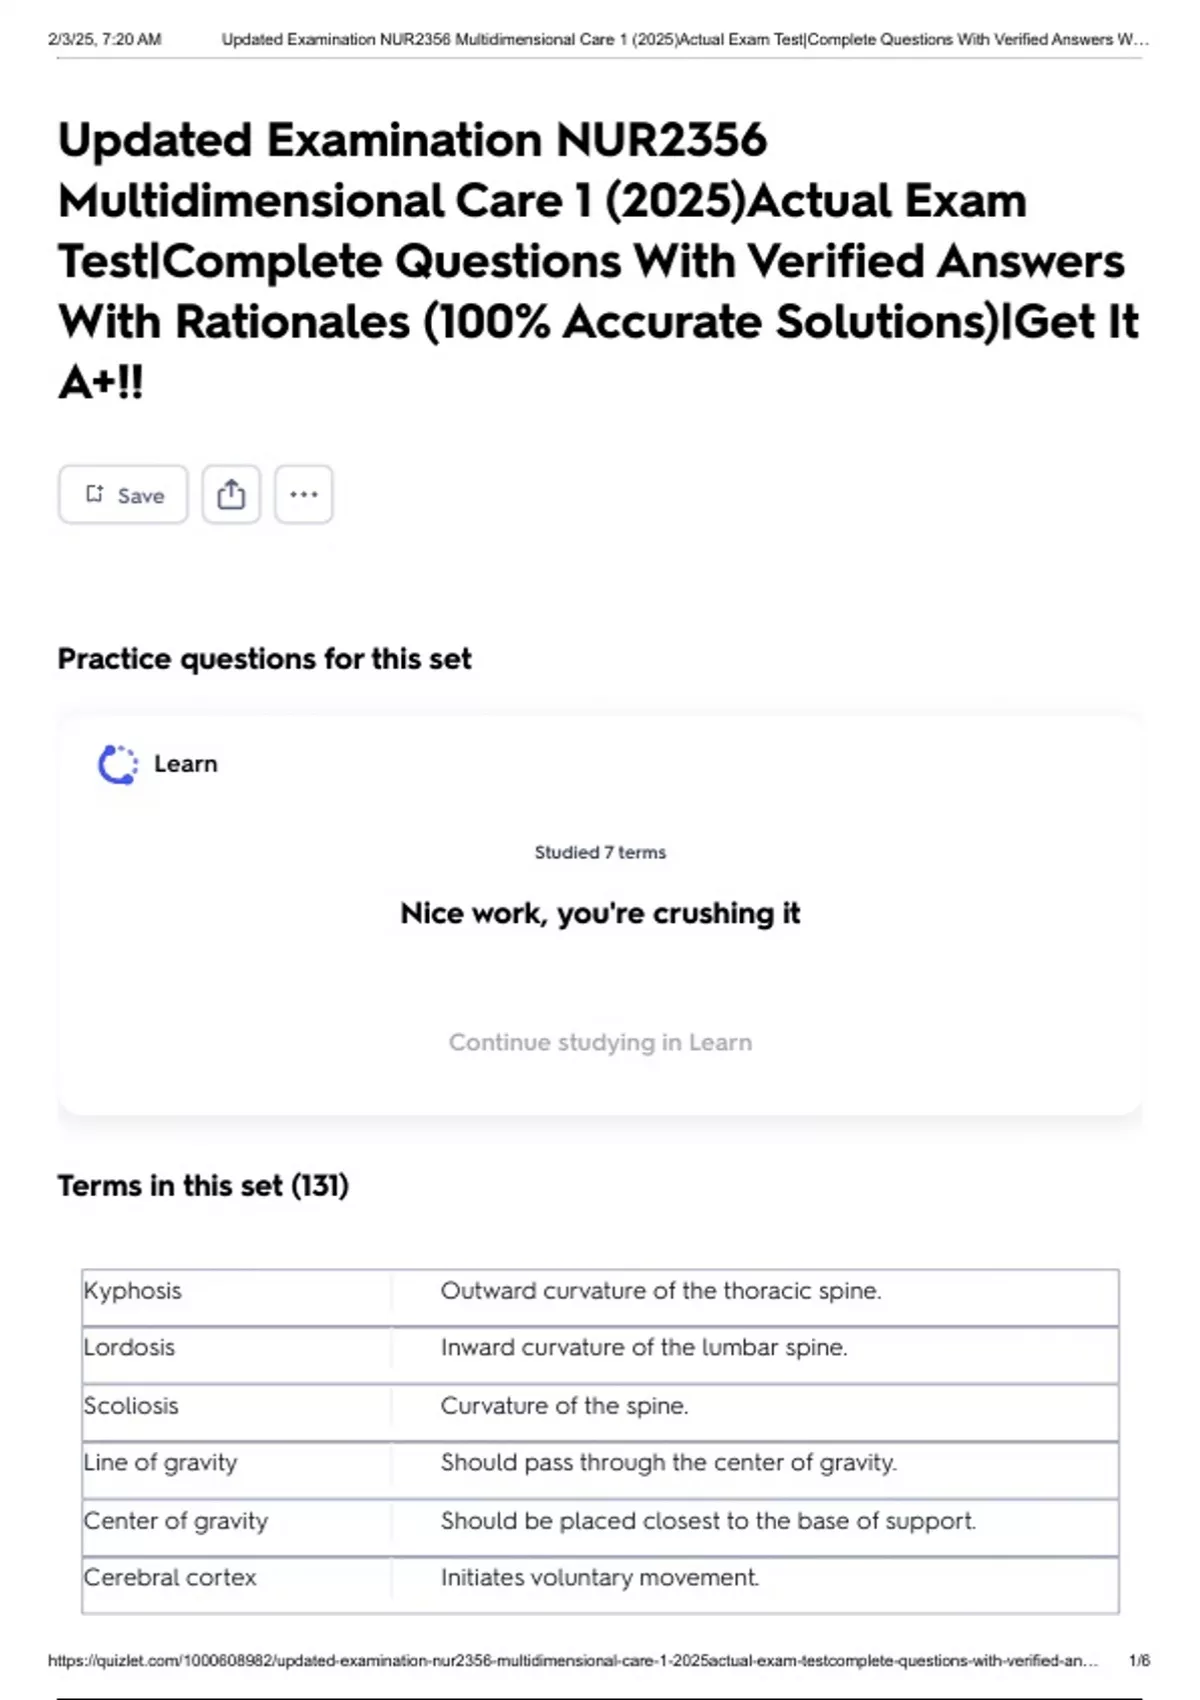This screenshot has width=1200, height=1700.
Task: Click the 'Terms in this set (131)' heading
Action: point(203,1186)
